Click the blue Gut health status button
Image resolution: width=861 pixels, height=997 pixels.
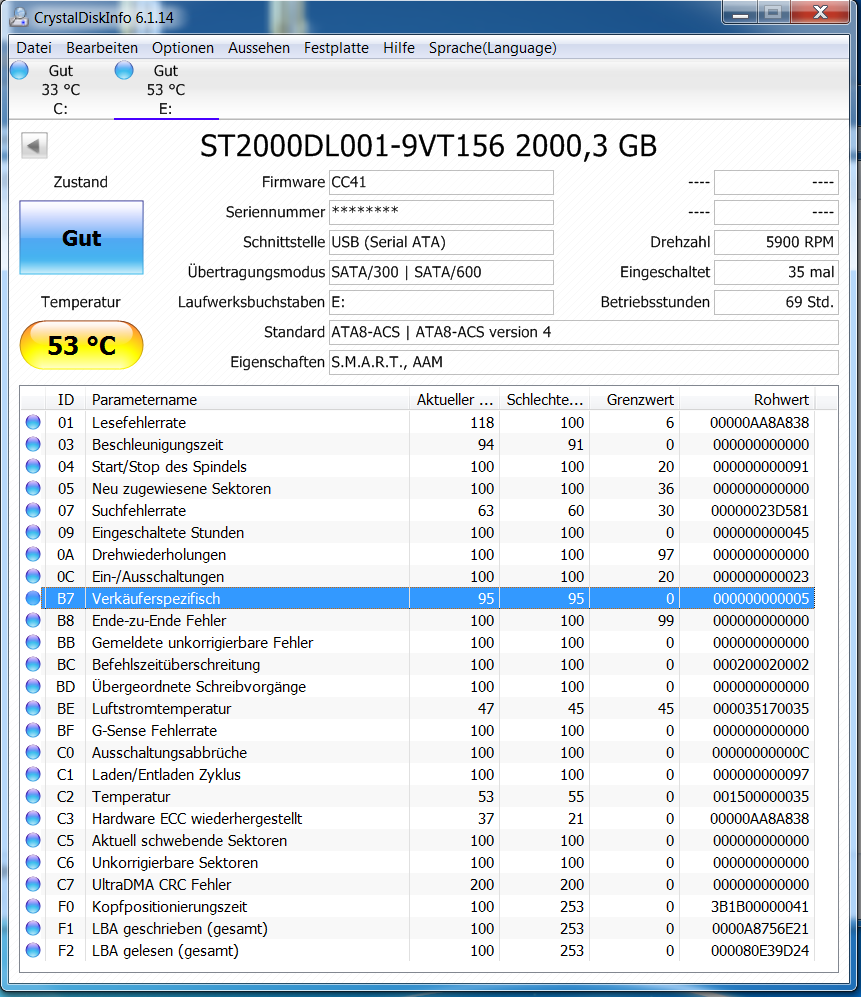pyautogui.click(x=81, y=238)
